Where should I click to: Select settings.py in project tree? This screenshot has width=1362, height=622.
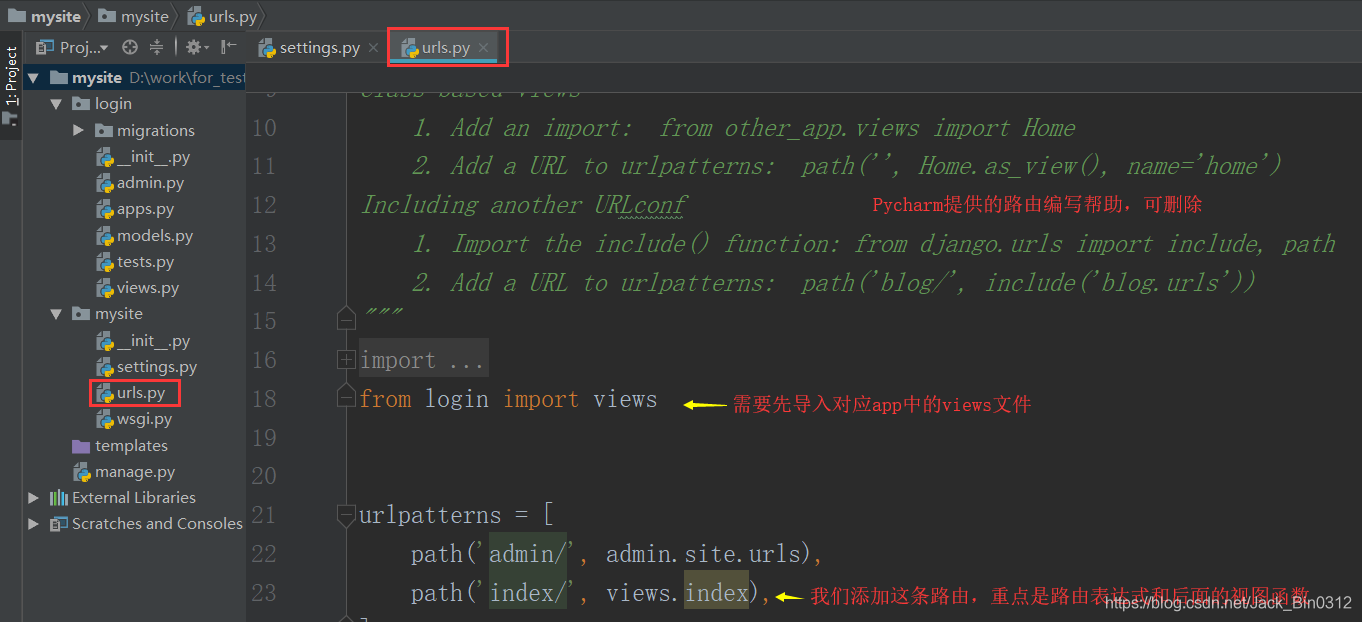pyautogui.click(x=147, y=367)
